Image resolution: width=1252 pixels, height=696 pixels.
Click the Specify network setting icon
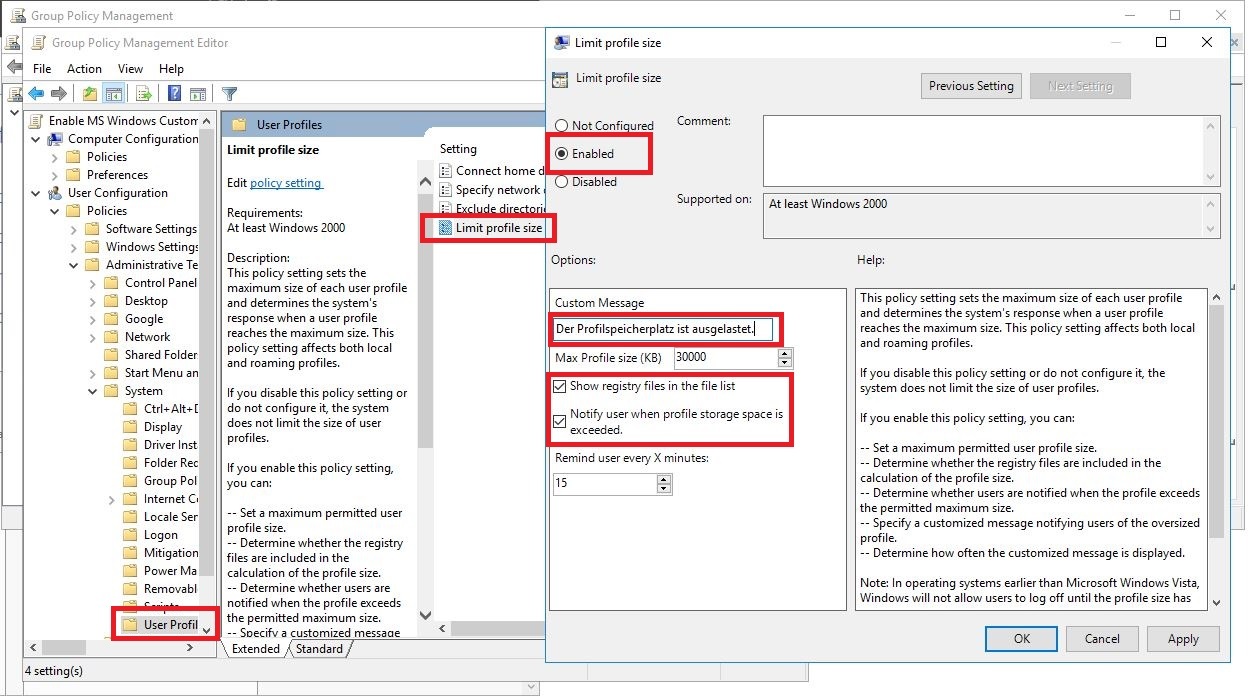(446, 190)
